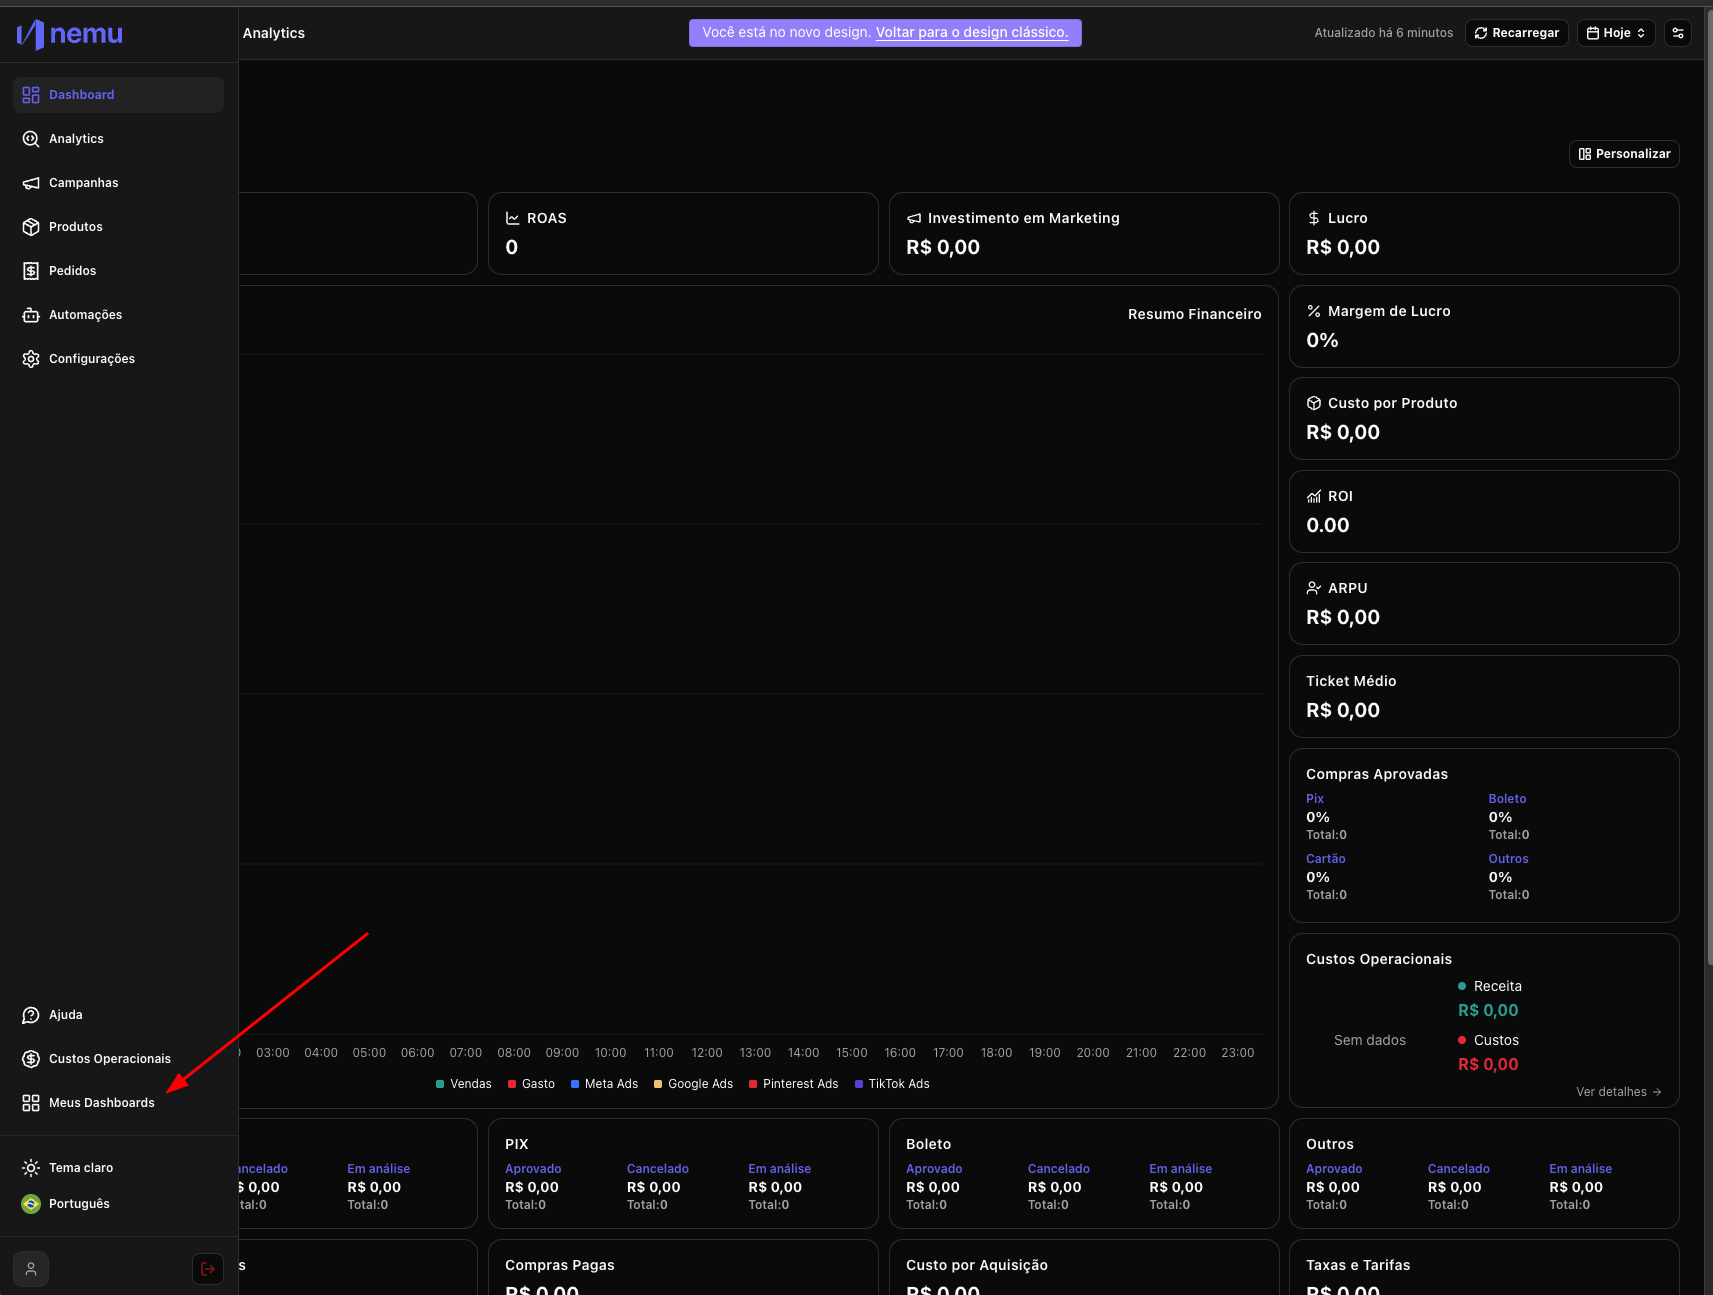Viewport: 1713px width, 1295px height.
Task: Open Produtos in the sidebar
Action: [x=118, y=227]
